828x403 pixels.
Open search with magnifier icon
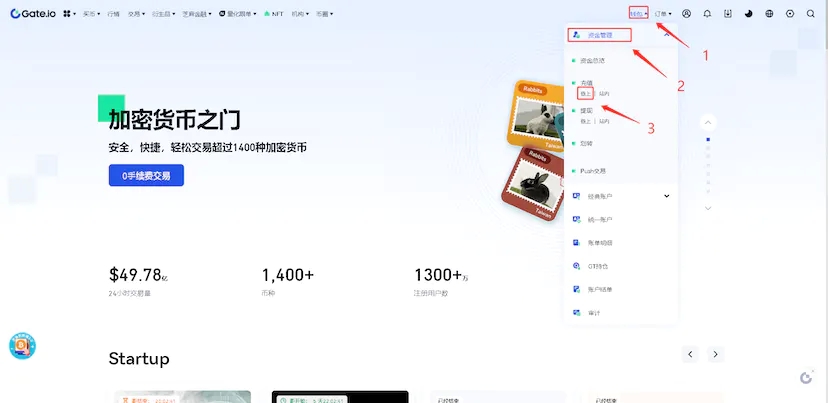coord(811,14)
